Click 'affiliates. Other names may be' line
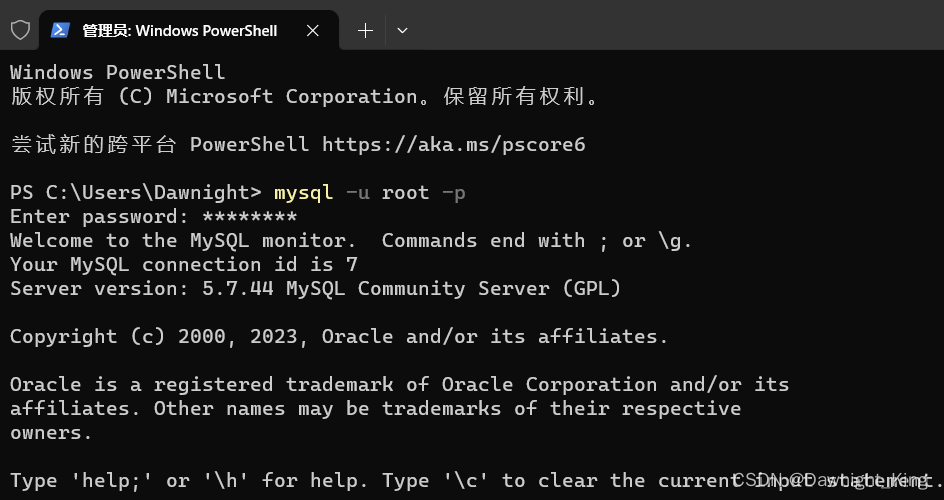Viewport: 944px width, 500px height. click(x=376, y=409)
